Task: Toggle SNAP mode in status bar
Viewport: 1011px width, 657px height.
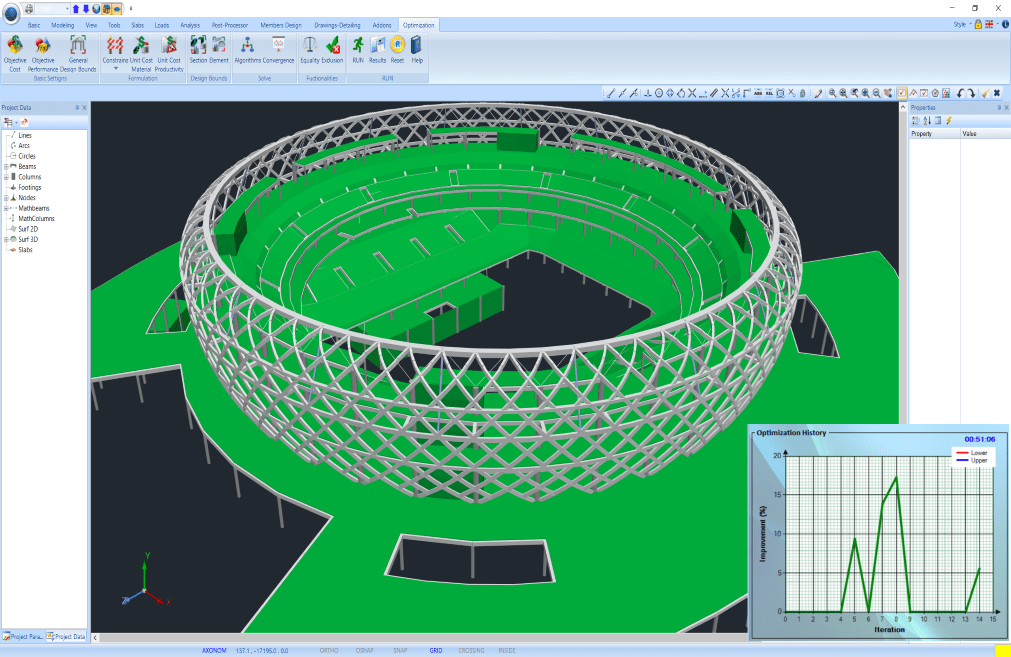Action: tap(400, 651)
